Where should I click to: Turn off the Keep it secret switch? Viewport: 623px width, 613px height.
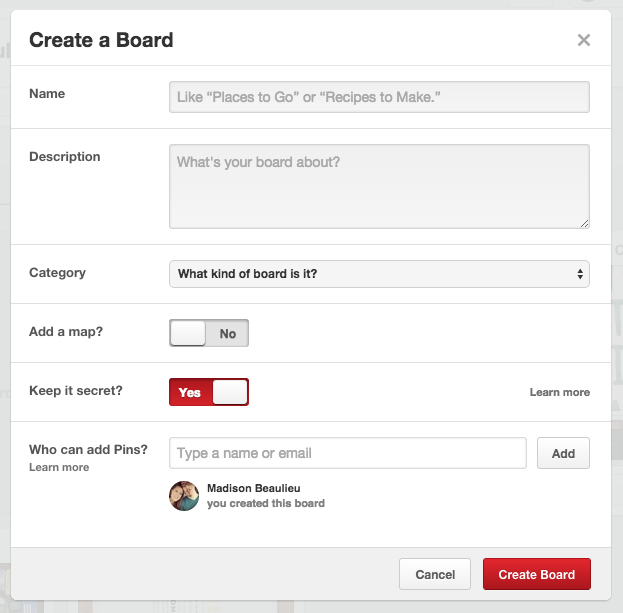pos(209,392)
